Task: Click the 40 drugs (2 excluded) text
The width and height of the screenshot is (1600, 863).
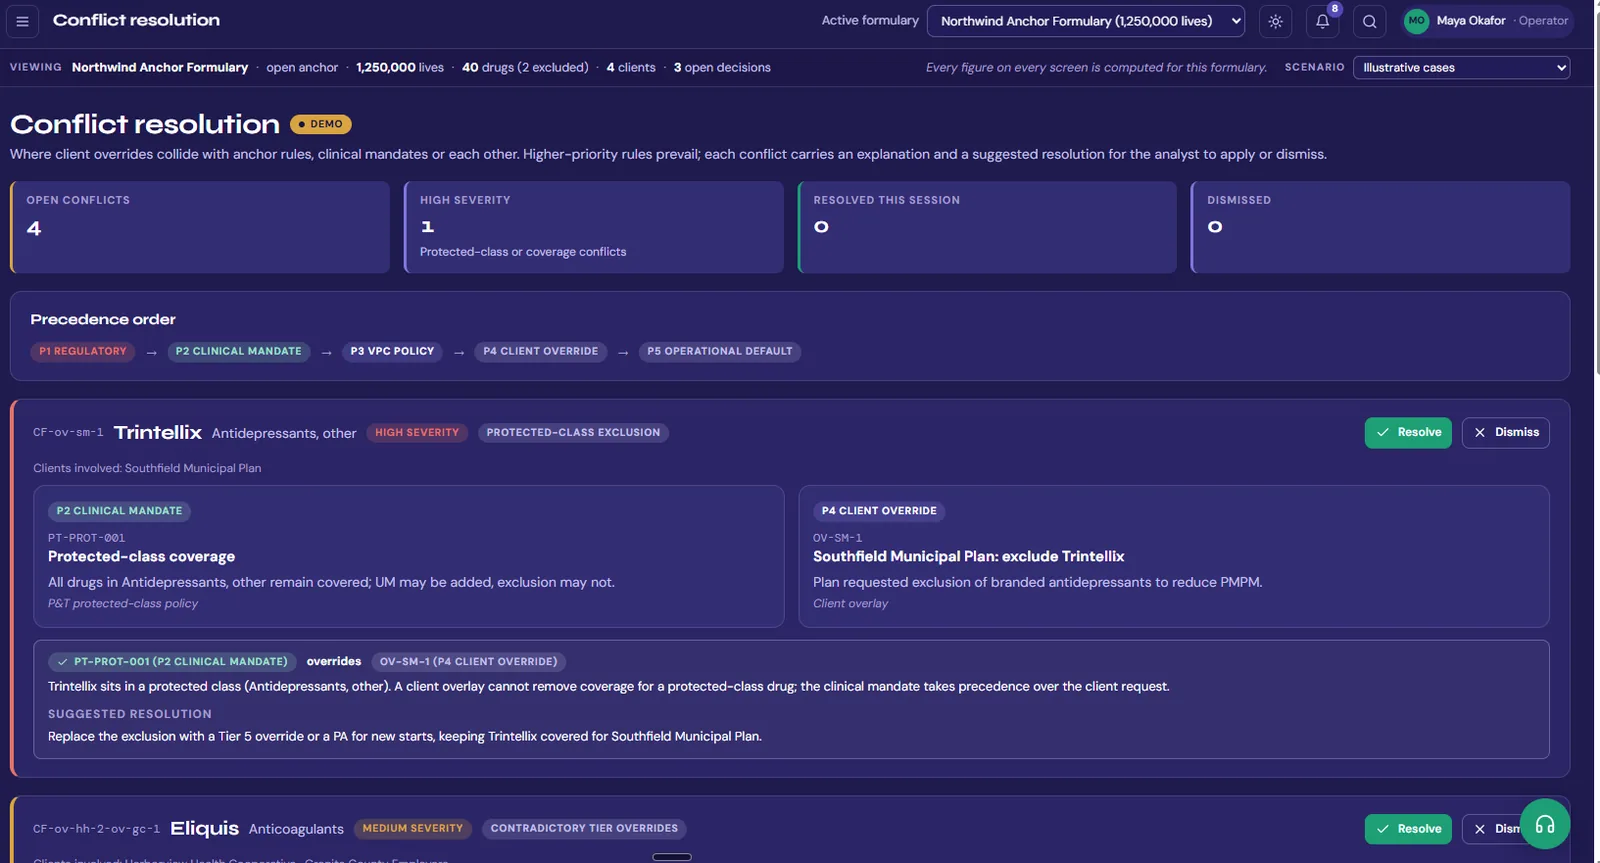Action: (x=525, y=68)
